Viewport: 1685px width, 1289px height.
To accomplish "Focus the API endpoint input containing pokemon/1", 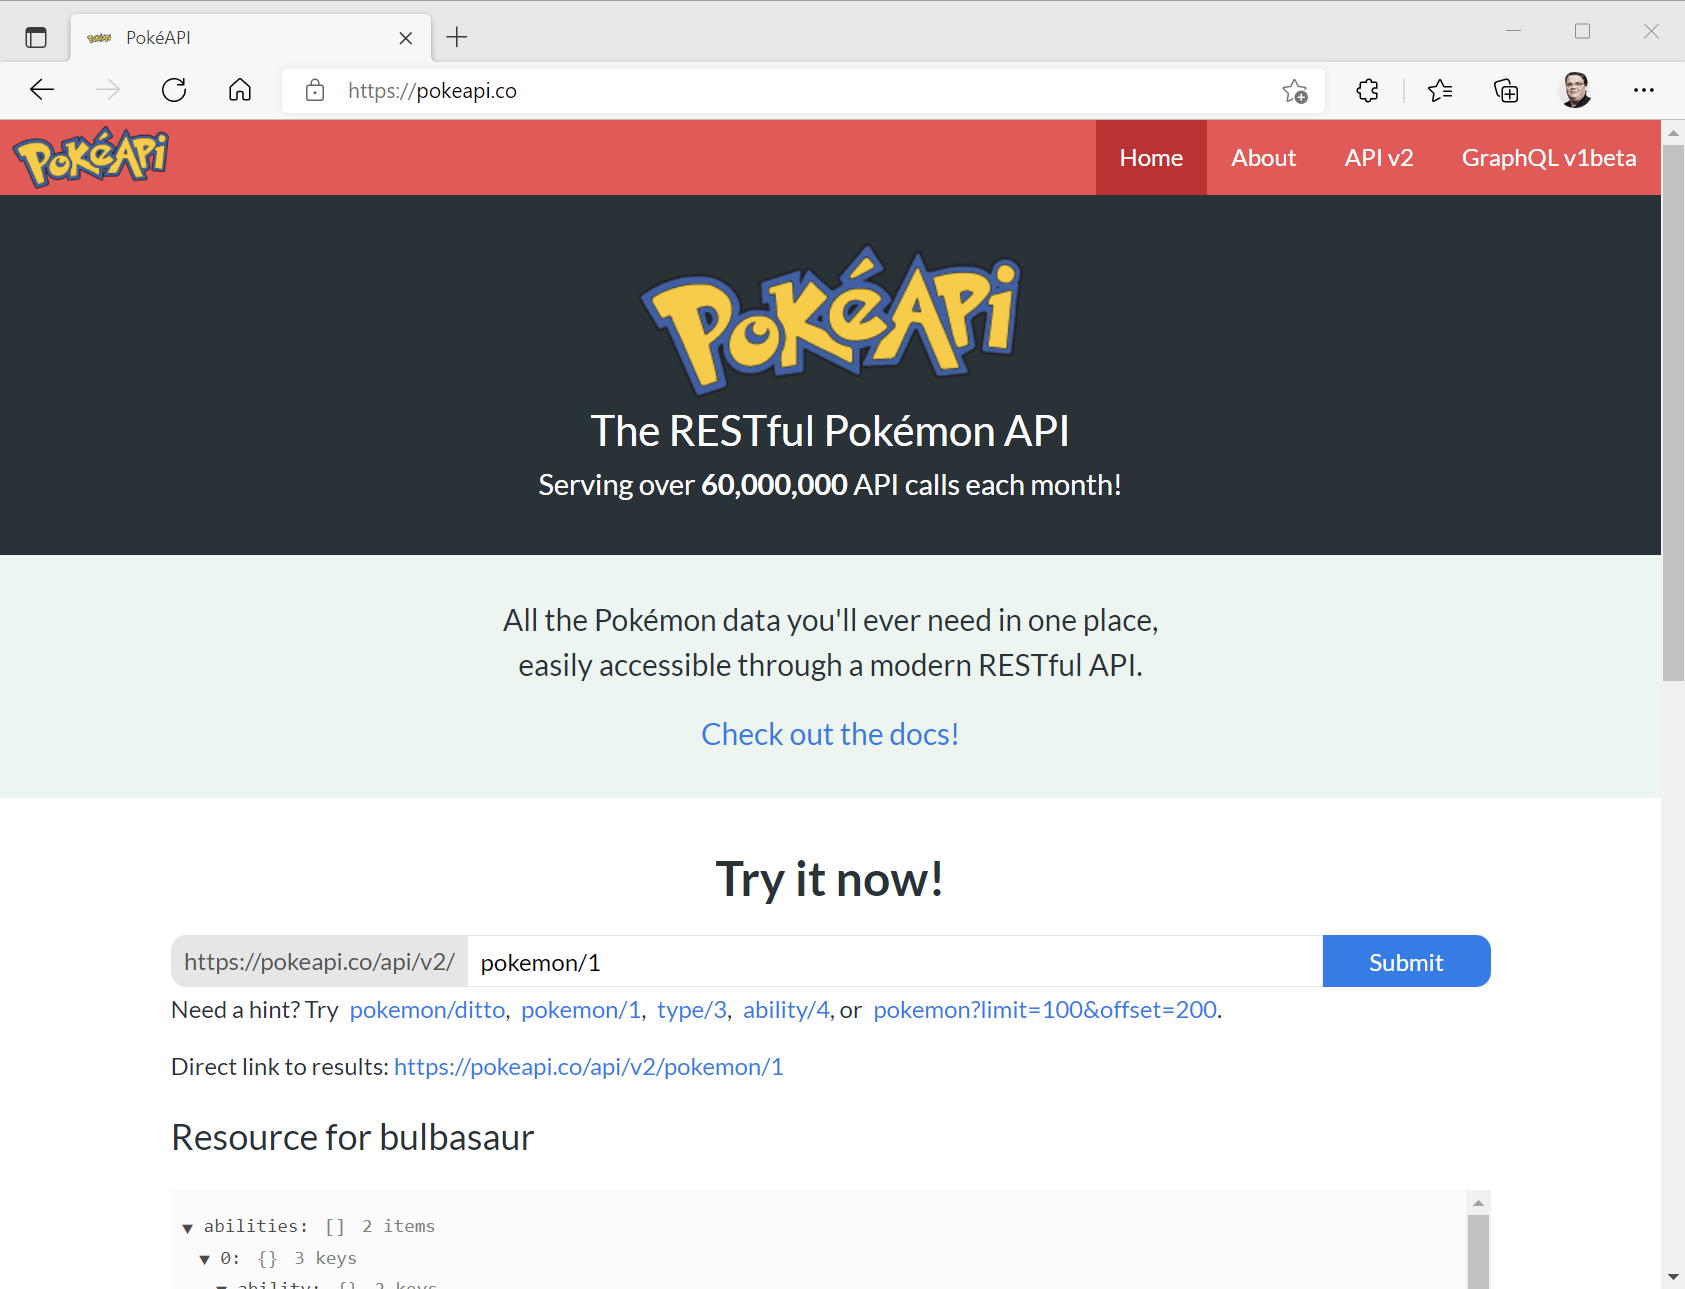I will click(x=894, y=962).
